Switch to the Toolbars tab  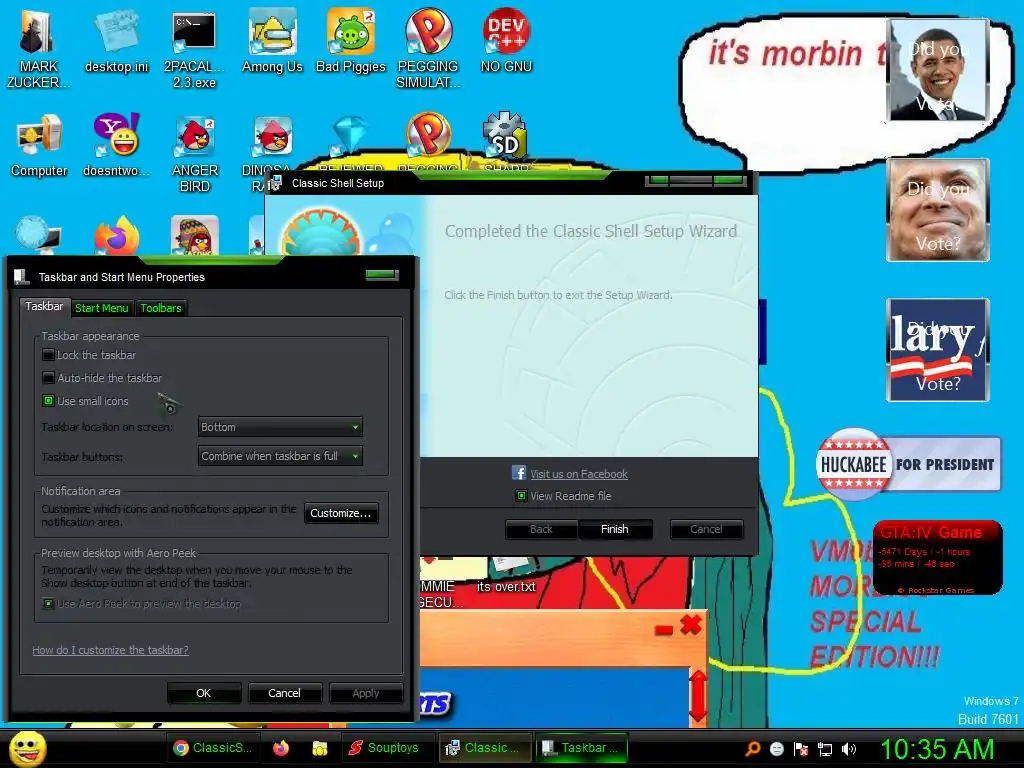pyautogui.click(x=161, y=308)
